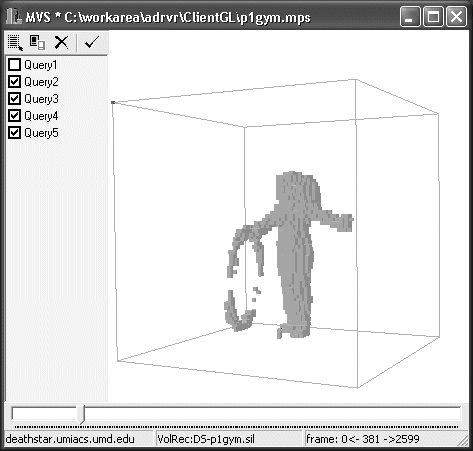Click the deathstar.umiacs.umd.edu status panel
The image size is (473, 451).
point(79,439)
